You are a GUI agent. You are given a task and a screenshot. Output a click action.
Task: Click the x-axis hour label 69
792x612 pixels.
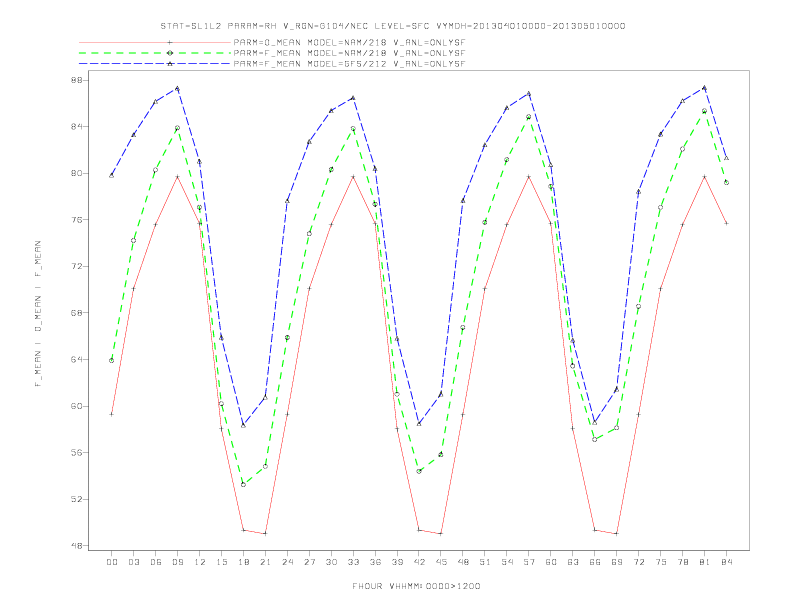(x=617, y=562)
